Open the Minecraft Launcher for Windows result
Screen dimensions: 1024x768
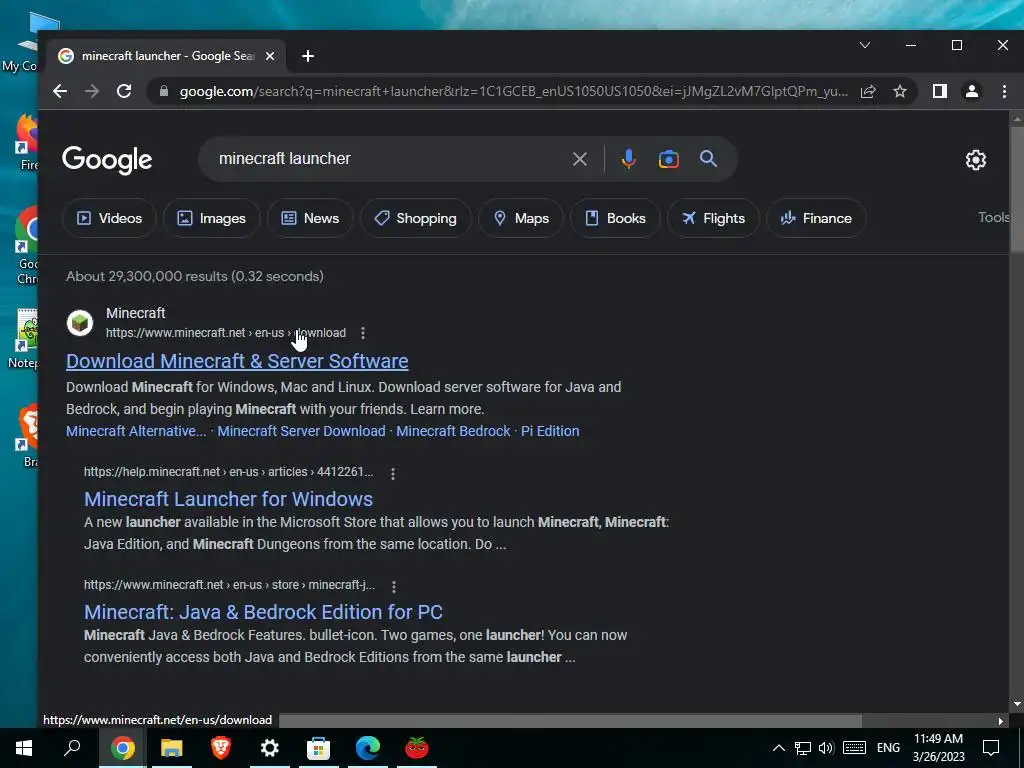click(x=229, y=499)
